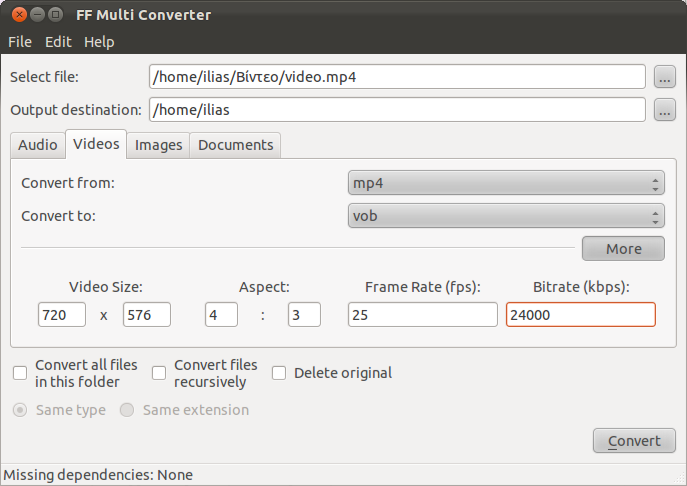Click the Convert button

tap(634, 441)
